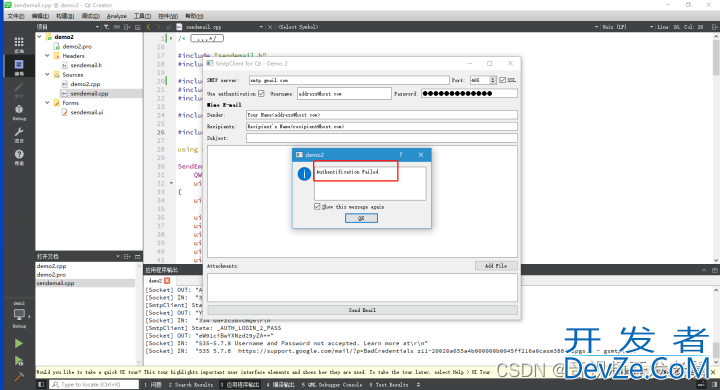Close the demo2 output tab red X

click(x=167, y=280)
